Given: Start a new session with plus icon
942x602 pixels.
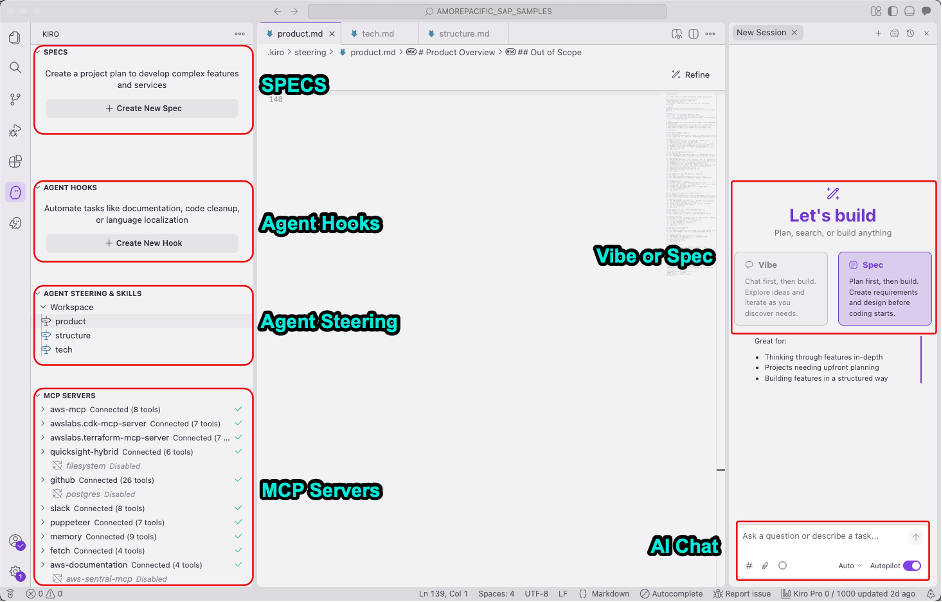Looking at the screenshot, I should point(879,33).
